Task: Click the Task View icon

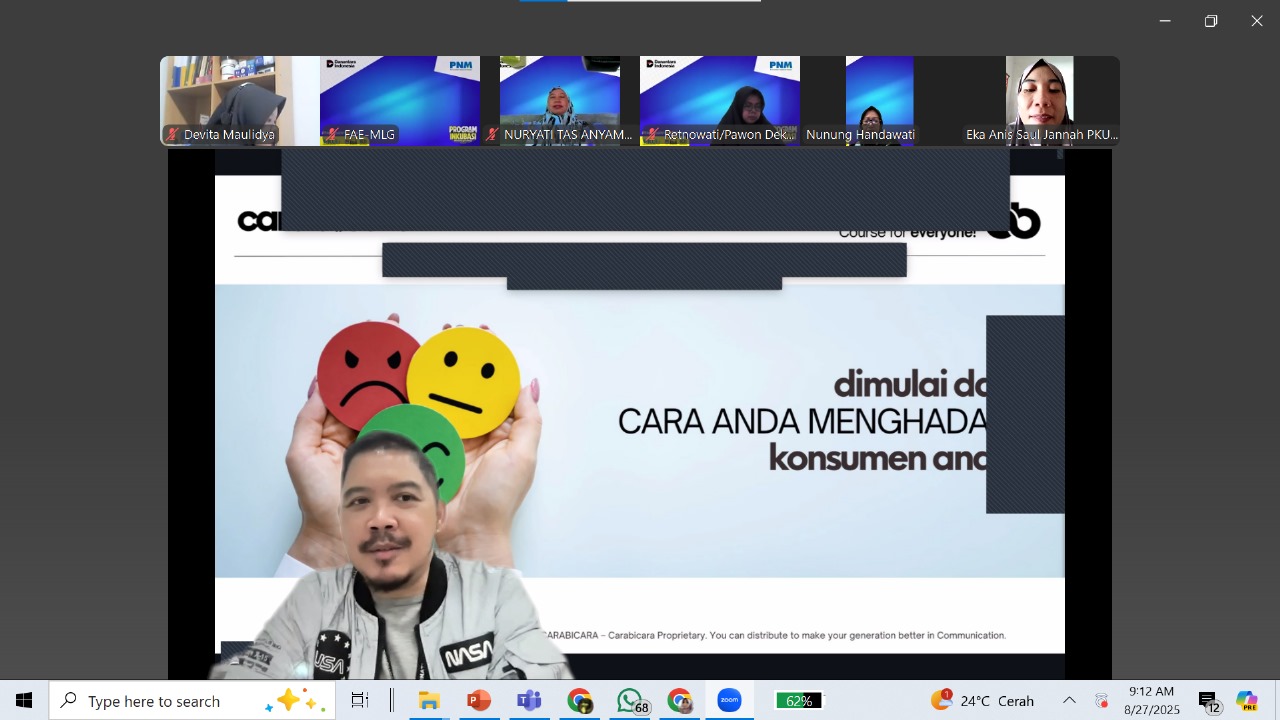Action: pos(360,701)
